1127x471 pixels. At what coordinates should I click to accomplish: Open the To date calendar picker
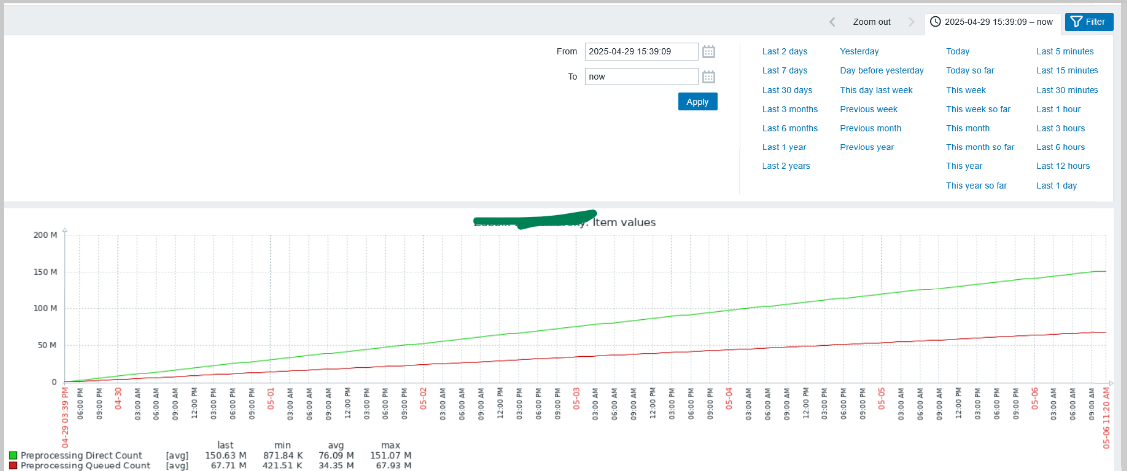[x=708, y=77]
